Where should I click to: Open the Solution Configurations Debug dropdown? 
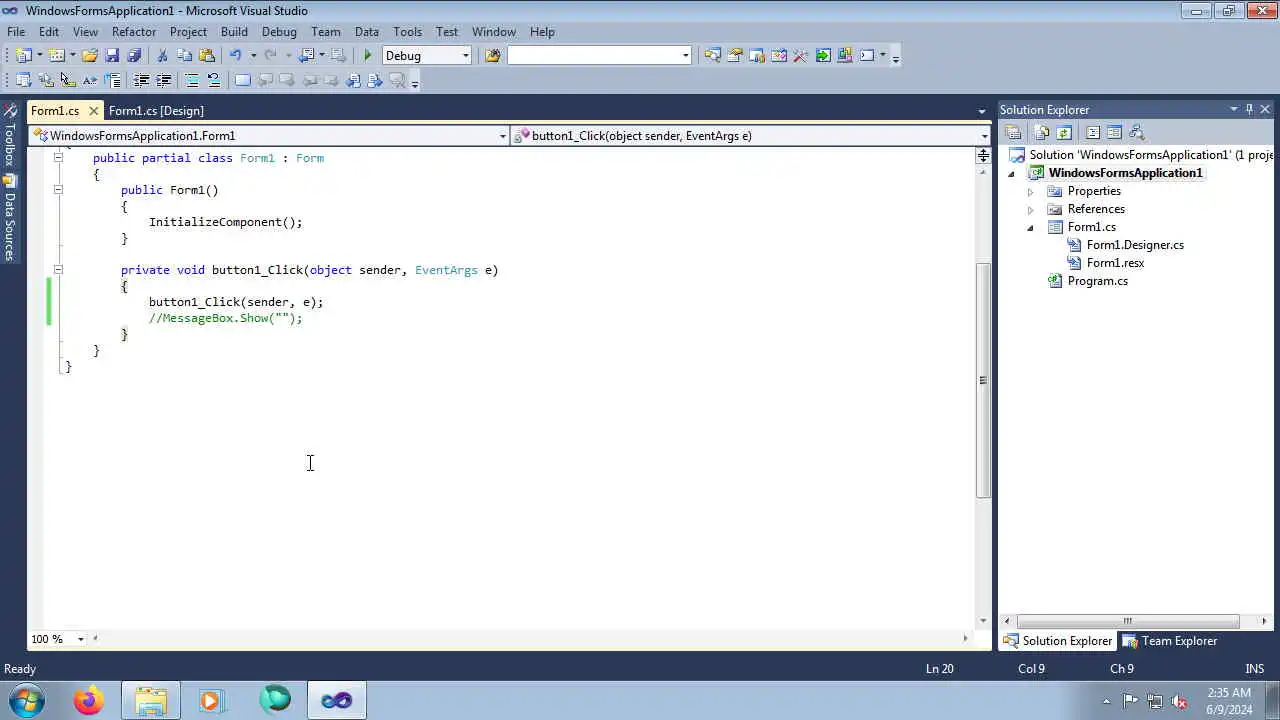(465, 56)
